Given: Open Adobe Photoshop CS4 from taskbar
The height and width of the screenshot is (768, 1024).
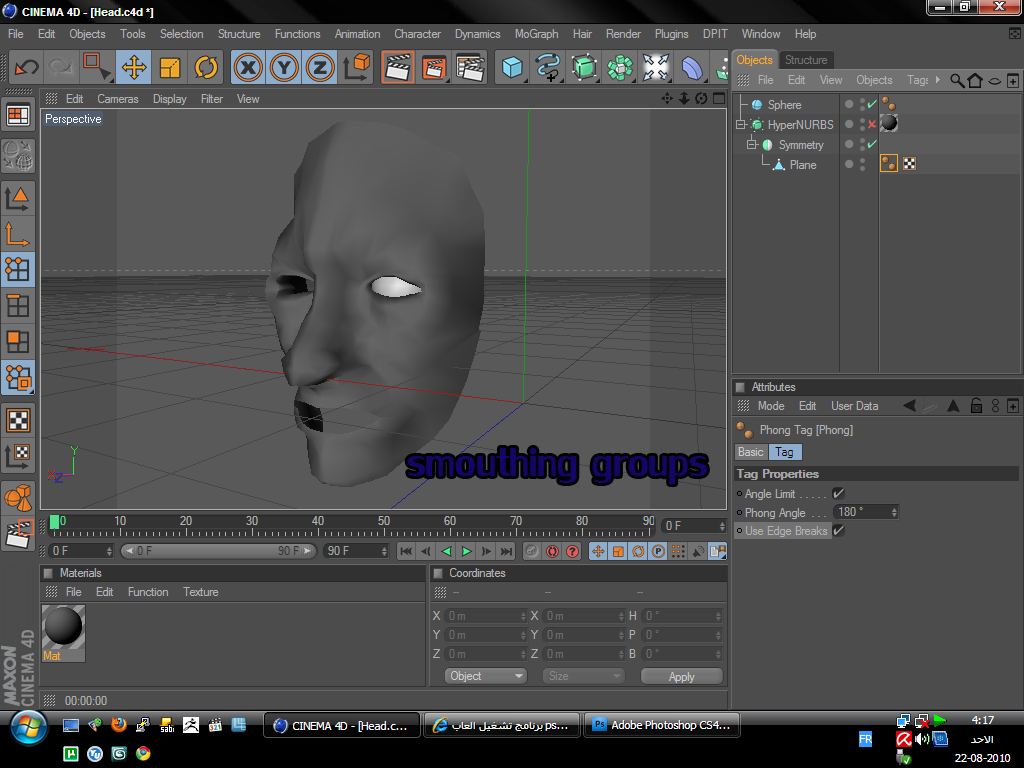Looking at the screenshot, I should click(662, 725).
